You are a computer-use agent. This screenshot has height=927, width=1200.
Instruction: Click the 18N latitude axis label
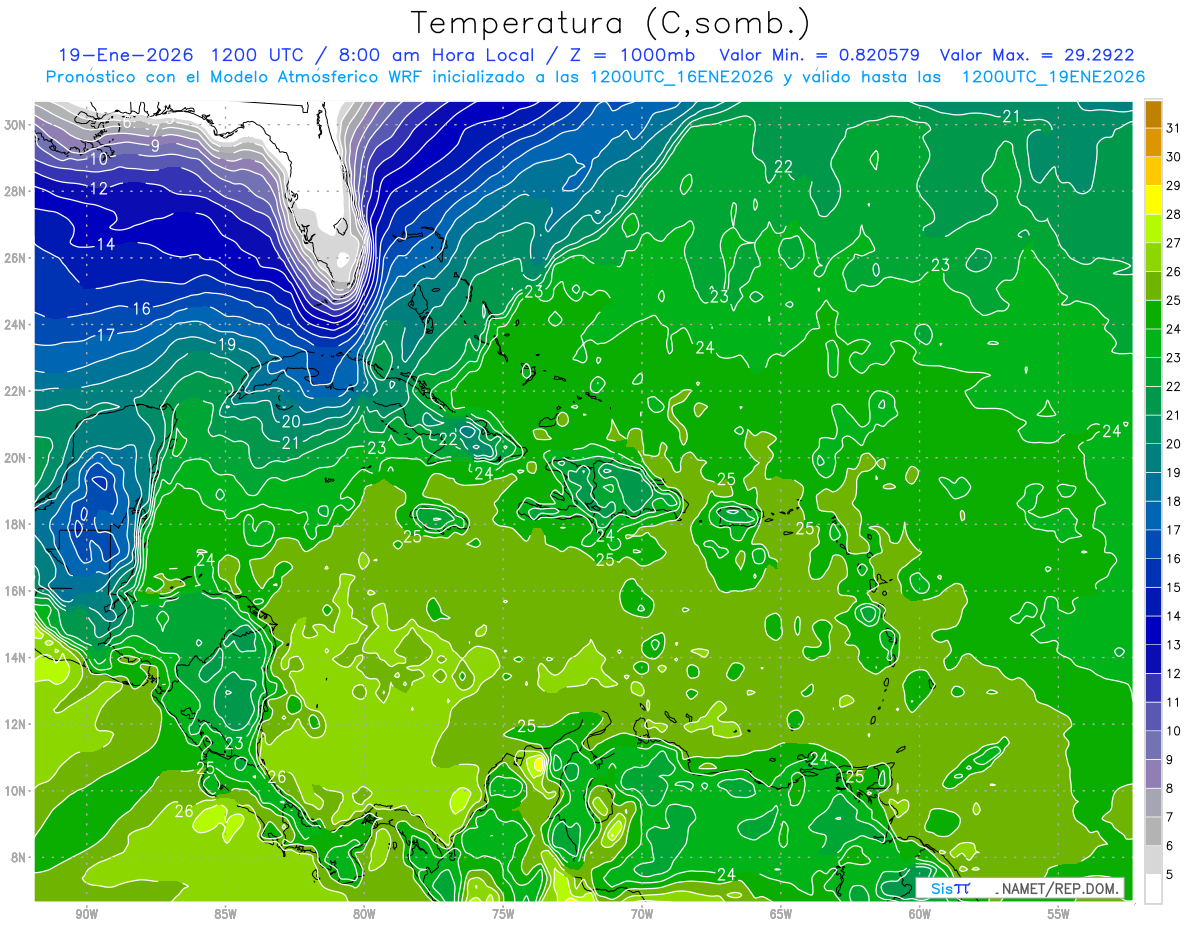coord(15,524)
